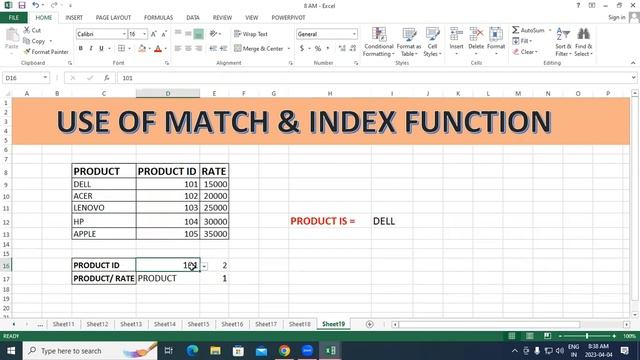Apply the Fill Color bucket

coord(142,49)
